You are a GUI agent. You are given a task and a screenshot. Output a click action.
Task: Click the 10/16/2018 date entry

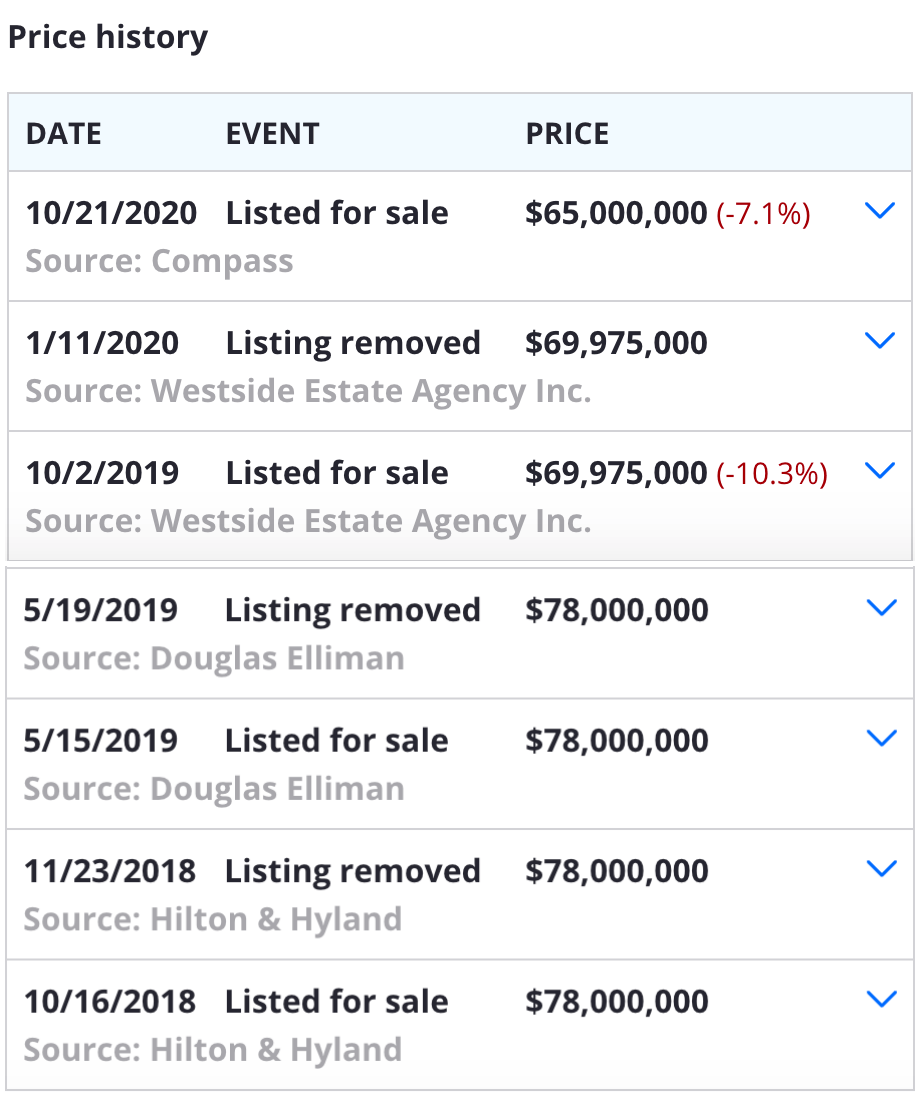pyautogui.click(x=110, y=1001)
